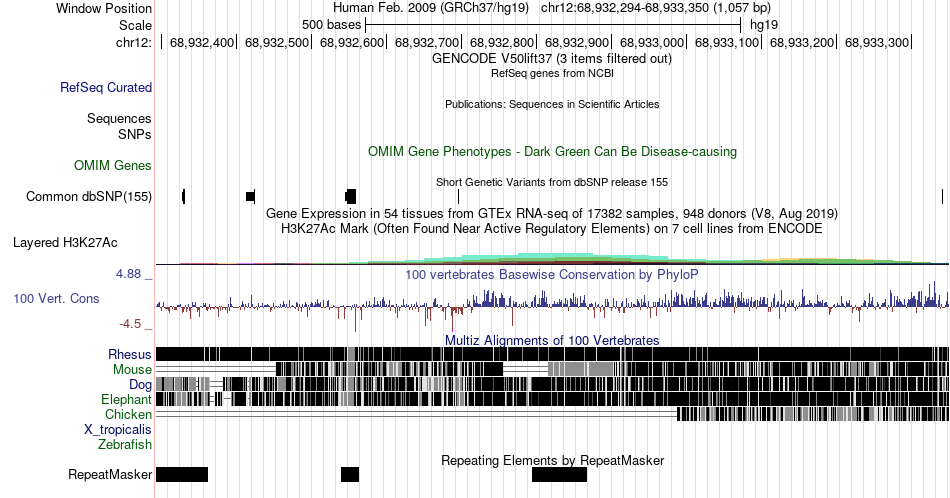
Task: Click the chr12: ruler label
Action: (134, 42)
